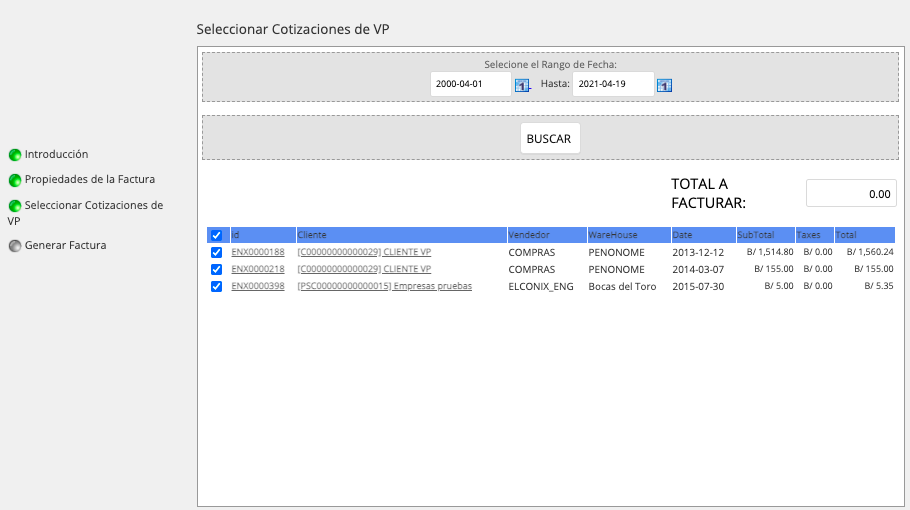Go to the Generar Factura step

pyautogui.click(x=66, y=245)
